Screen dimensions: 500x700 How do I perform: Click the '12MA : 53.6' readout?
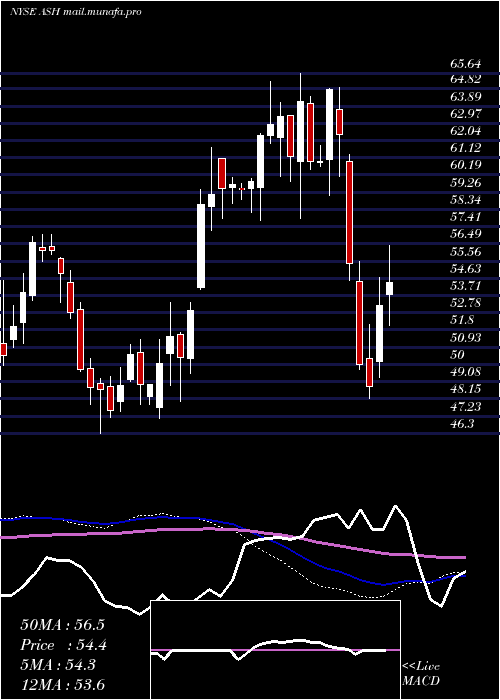tap(62, 685)
